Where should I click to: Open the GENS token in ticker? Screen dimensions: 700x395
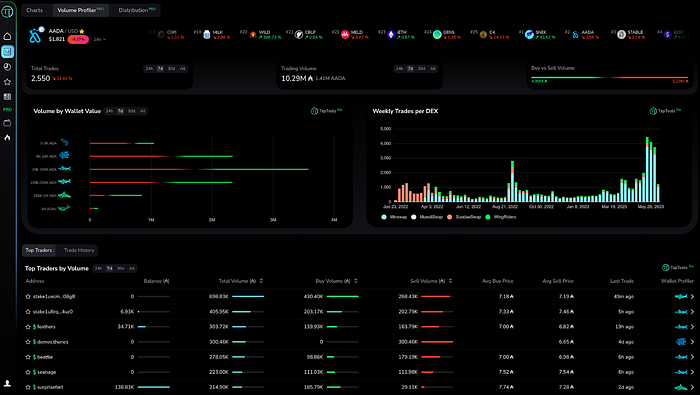(443, 34)
